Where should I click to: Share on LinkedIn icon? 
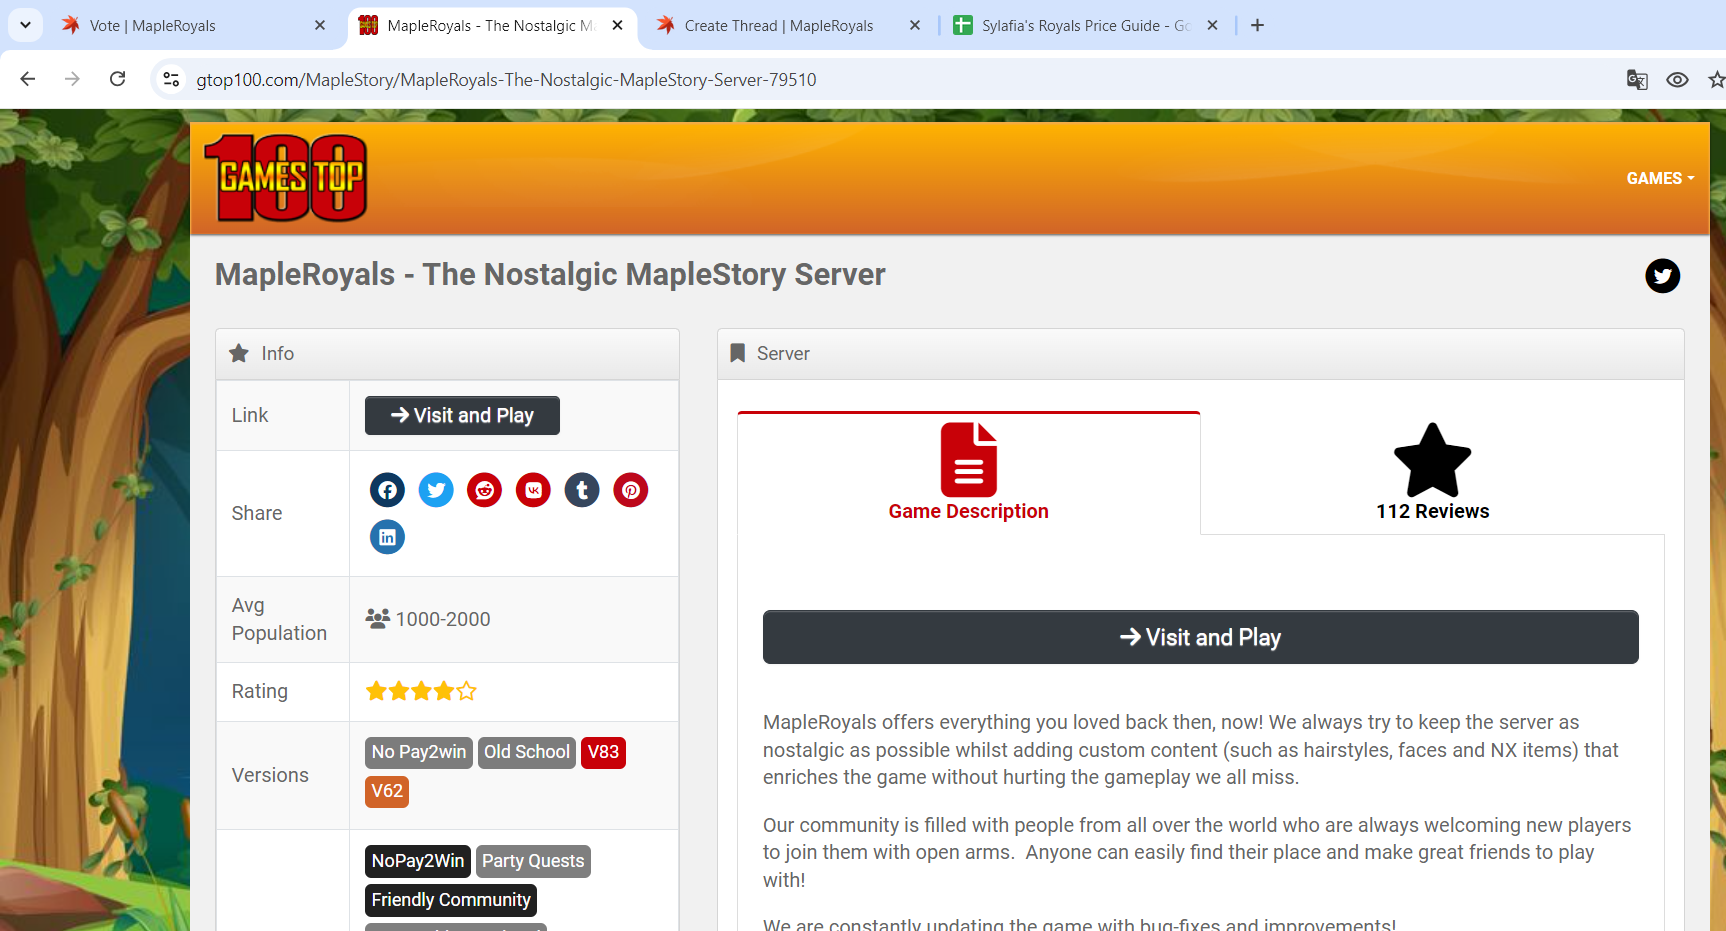[x=387, y=537]
